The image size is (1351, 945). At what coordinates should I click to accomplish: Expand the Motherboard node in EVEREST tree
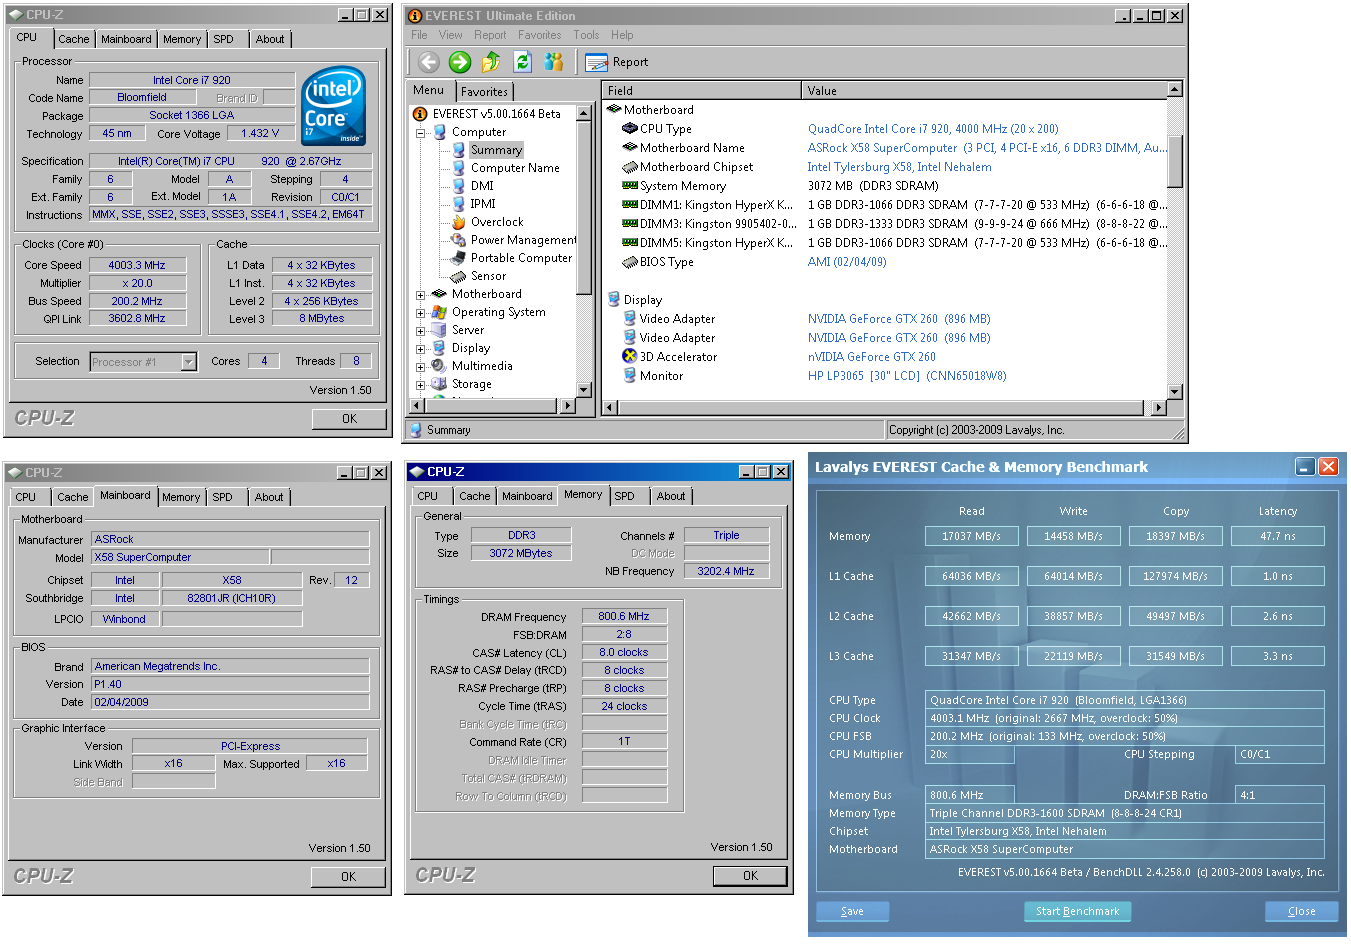click(x=421, y=295)
